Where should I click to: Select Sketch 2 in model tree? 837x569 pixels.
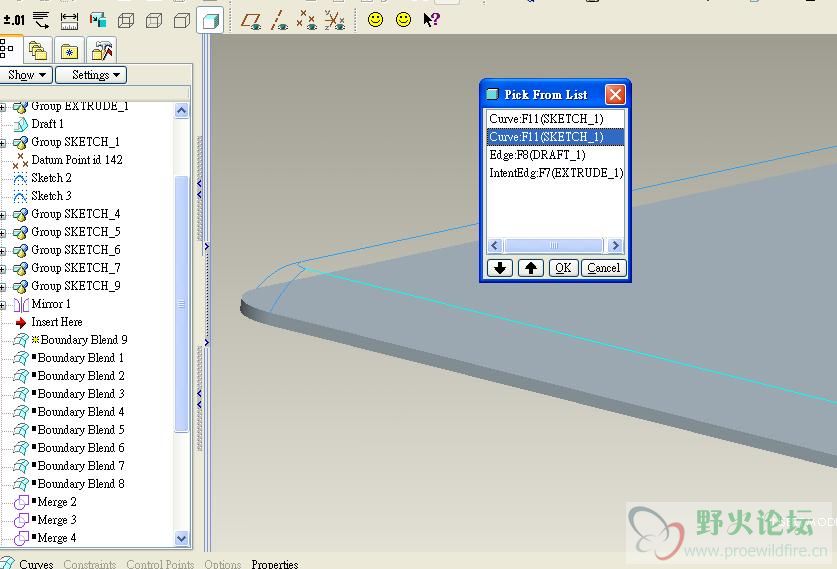click(x=51, y=178)
